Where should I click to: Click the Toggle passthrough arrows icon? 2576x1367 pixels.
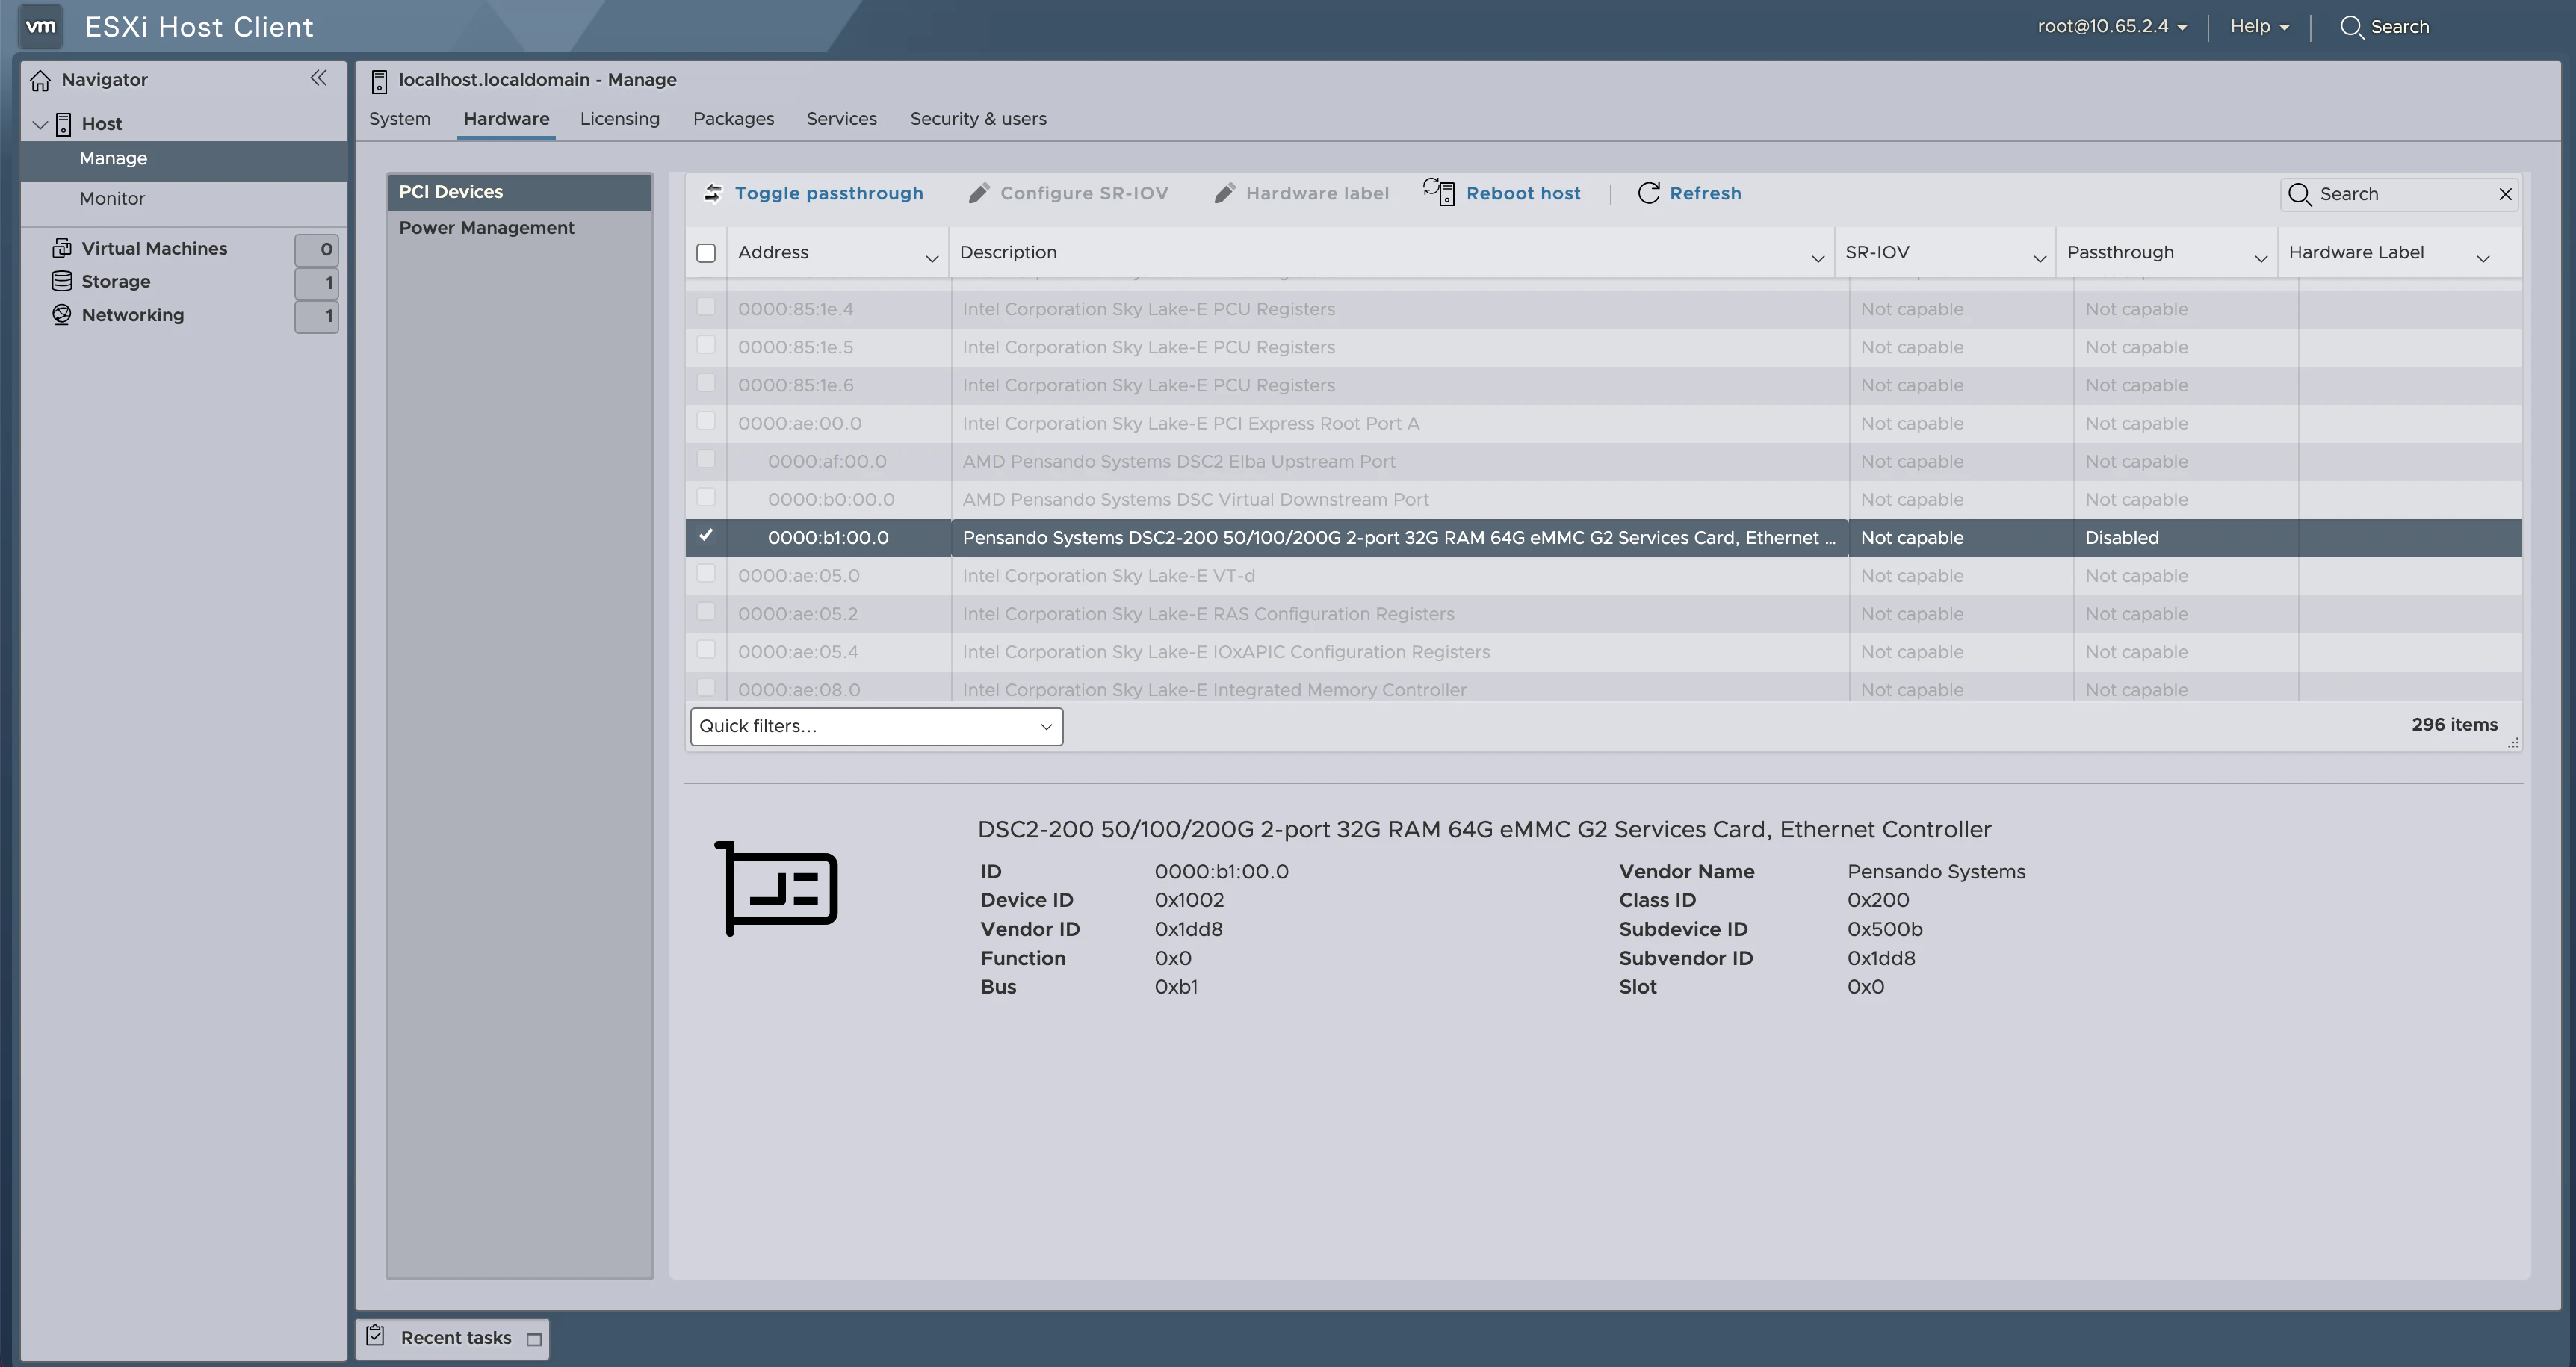713,193
